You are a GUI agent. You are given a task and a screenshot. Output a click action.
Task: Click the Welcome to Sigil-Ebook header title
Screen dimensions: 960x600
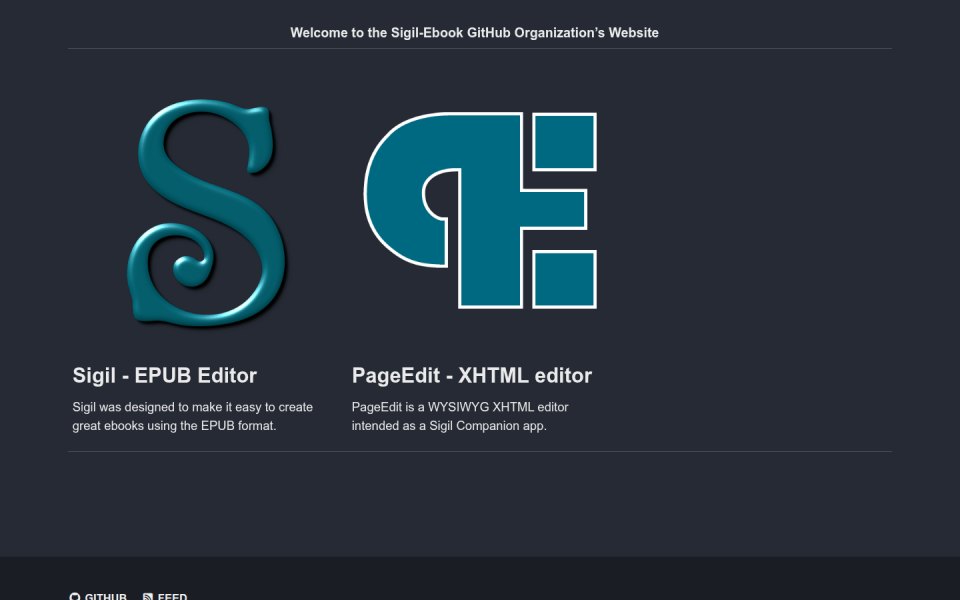coord(474,33)
